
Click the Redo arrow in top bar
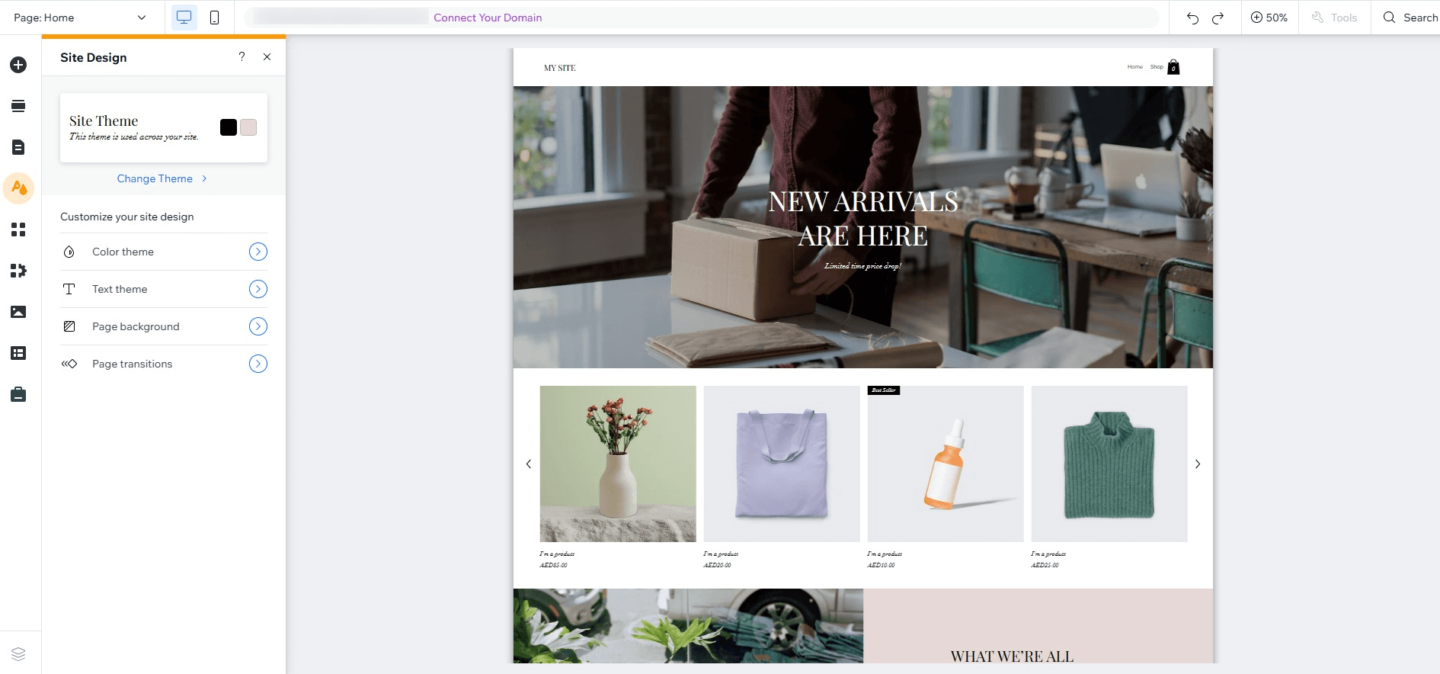point(1218,17)
